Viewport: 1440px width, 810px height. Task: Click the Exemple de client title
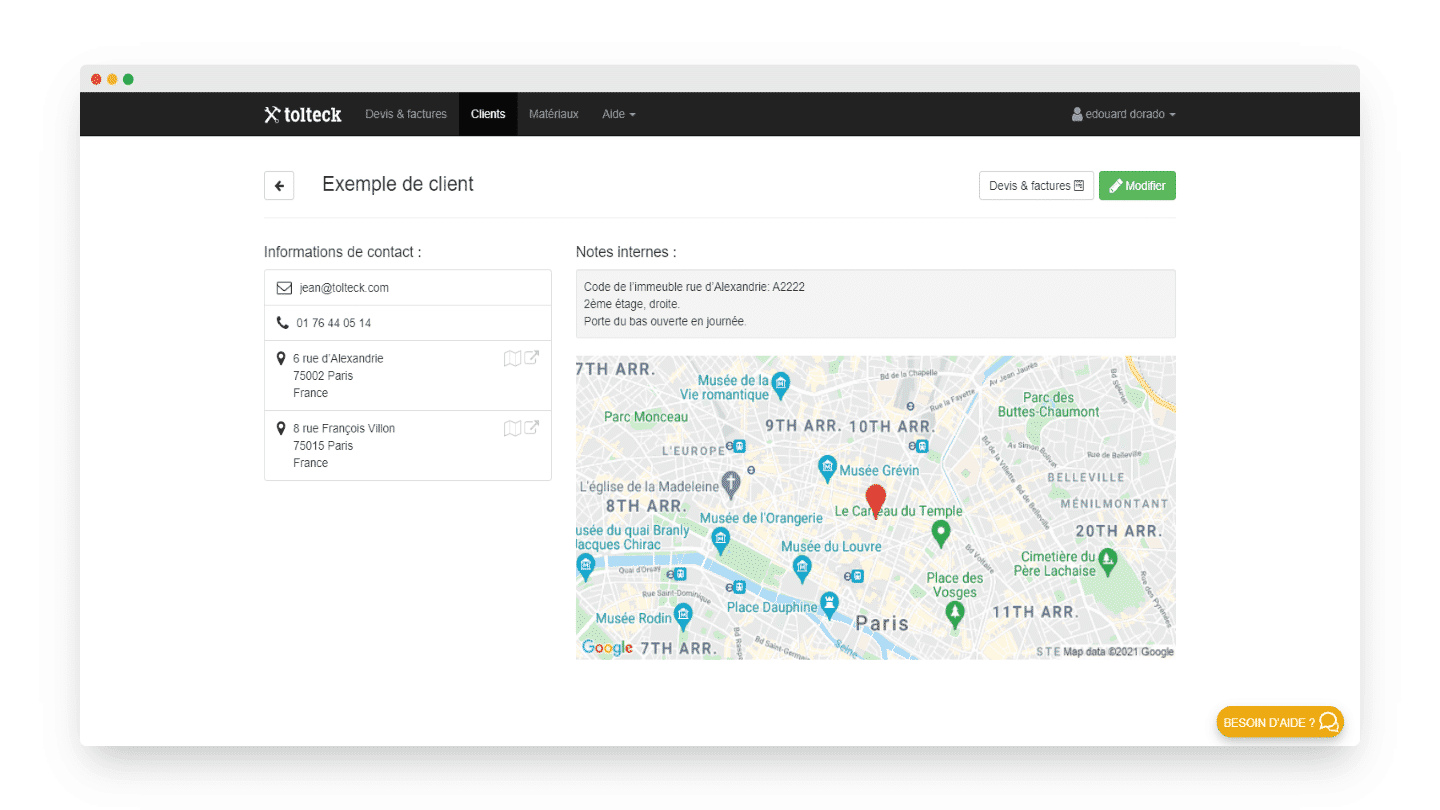click(398, 184)
